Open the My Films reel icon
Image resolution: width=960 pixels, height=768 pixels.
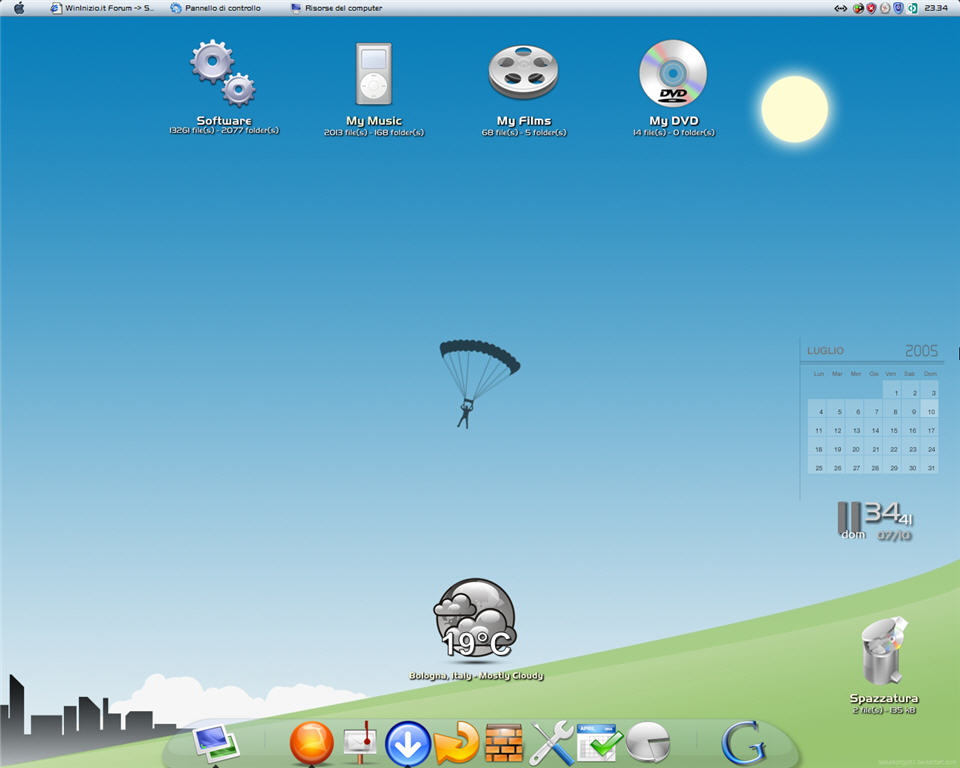[x=523, y=74]
